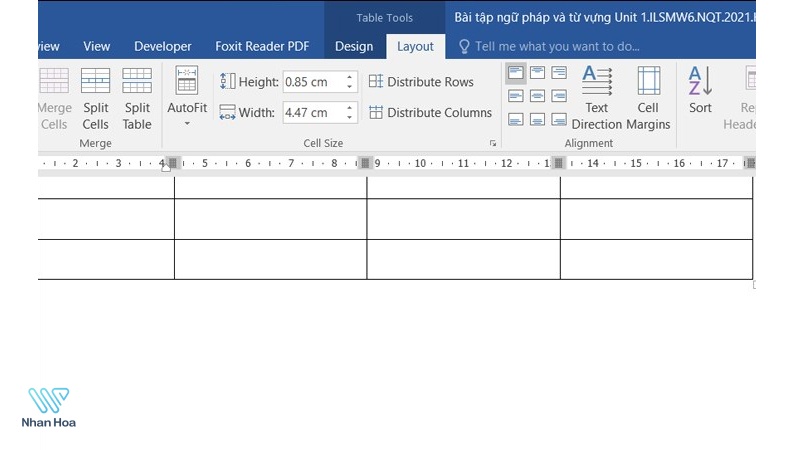Increase column Width with up arrow
Screen dimensions: 800x450
[x=349, y=108]
